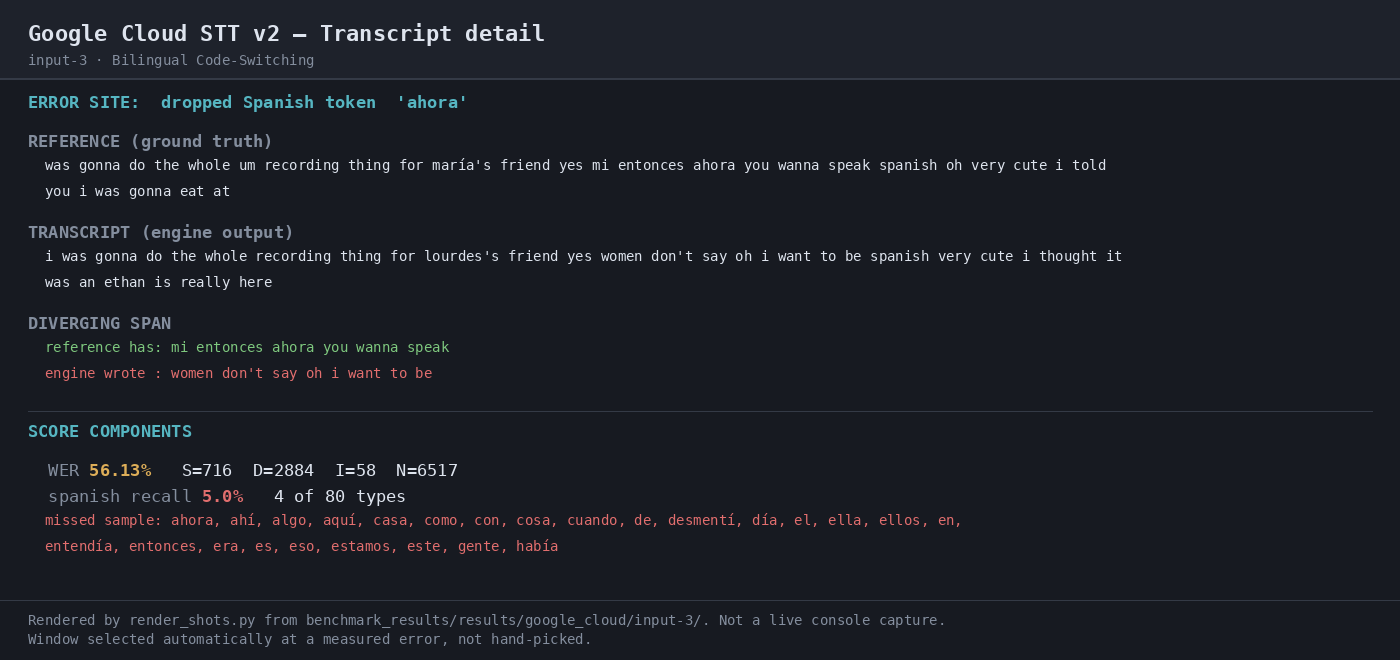1400x660 pixels.
Task: Click the 'WER' label
Action: 63,471
